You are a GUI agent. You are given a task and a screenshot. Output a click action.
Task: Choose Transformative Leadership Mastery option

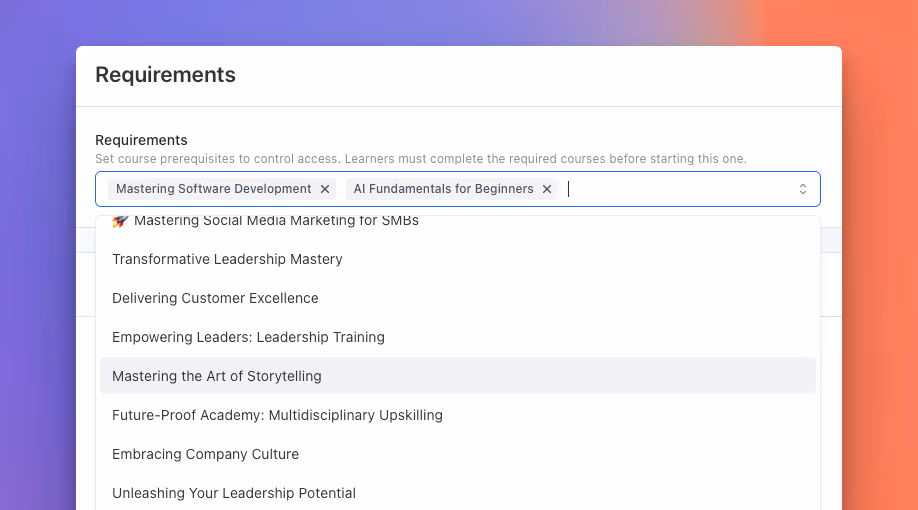tap(458, 259)
